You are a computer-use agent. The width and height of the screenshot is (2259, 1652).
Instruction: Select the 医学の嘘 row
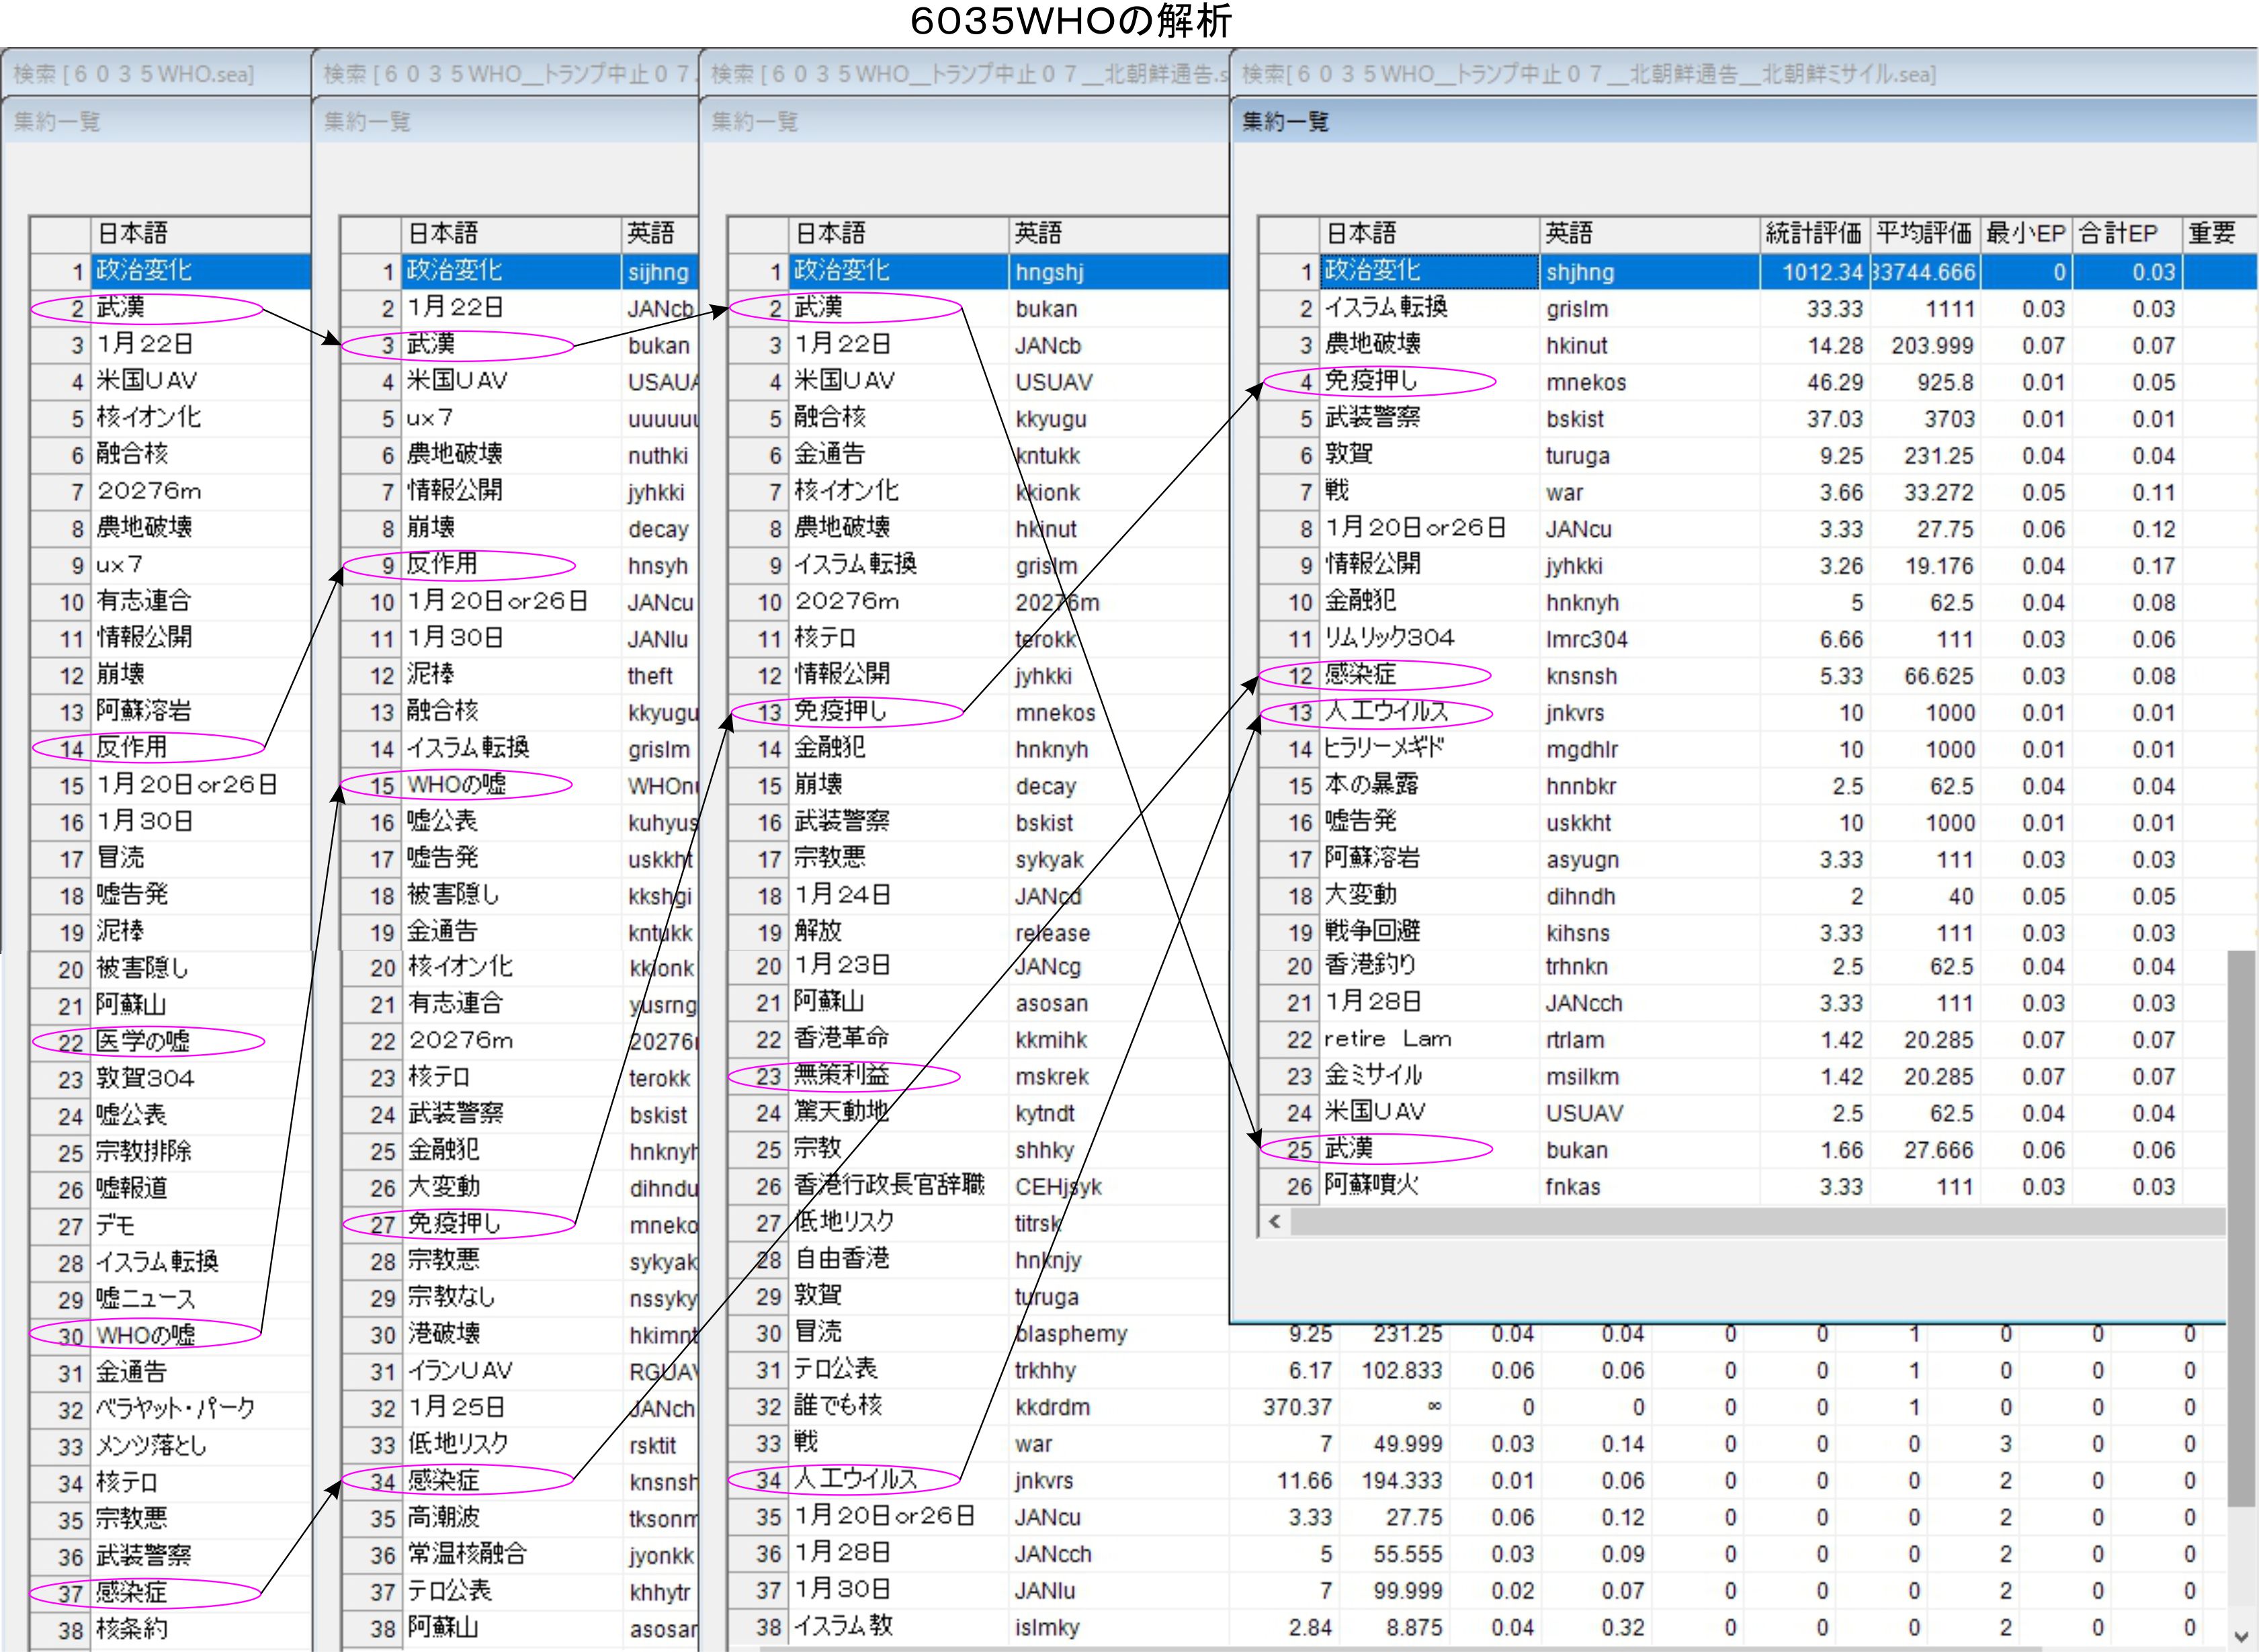(142, 1042)
